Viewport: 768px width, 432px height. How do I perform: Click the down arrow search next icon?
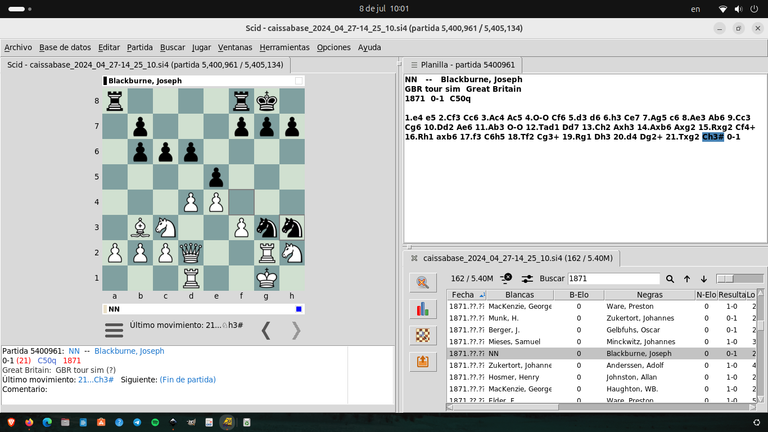pos(704,279)
